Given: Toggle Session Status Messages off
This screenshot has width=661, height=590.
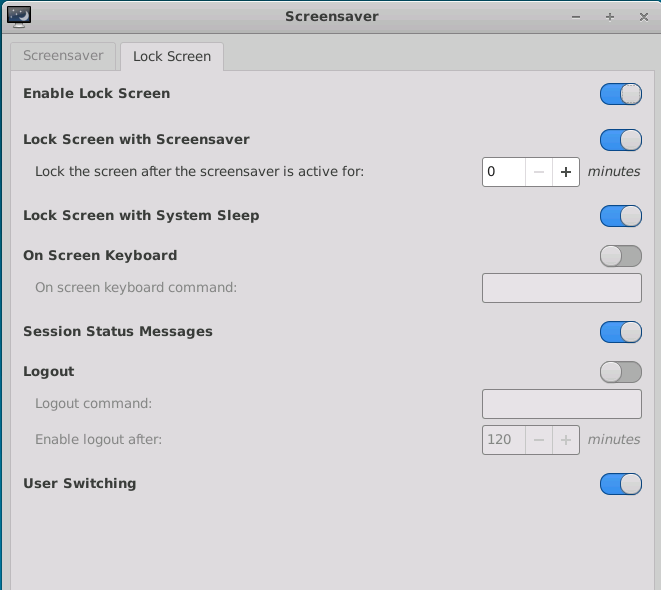Looking at the screenshot, I should (x=620, y=332).
